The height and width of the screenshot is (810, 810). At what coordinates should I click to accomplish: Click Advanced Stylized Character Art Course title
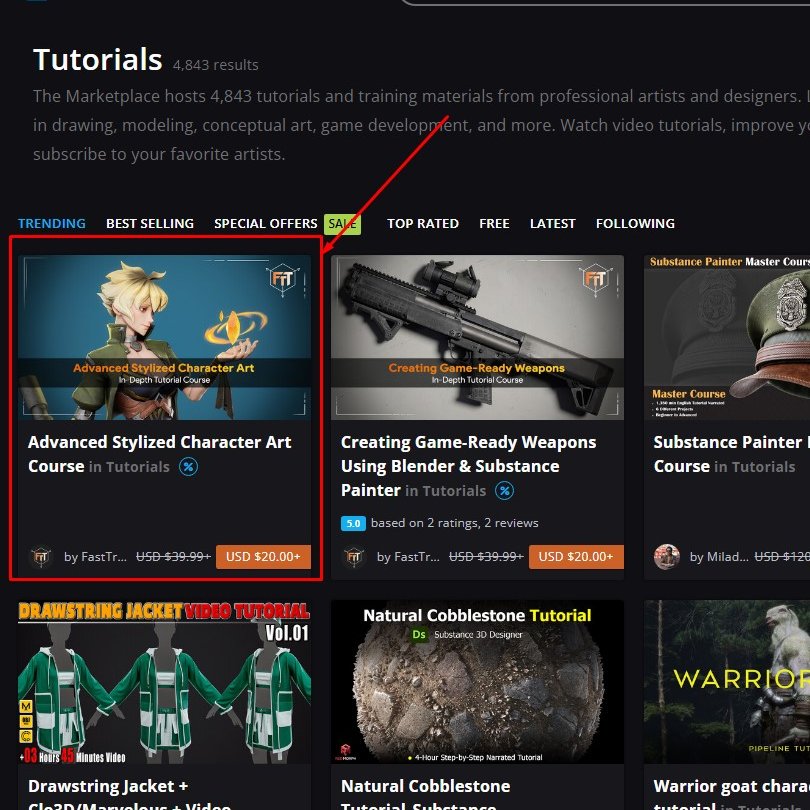(x=159, y=454)
